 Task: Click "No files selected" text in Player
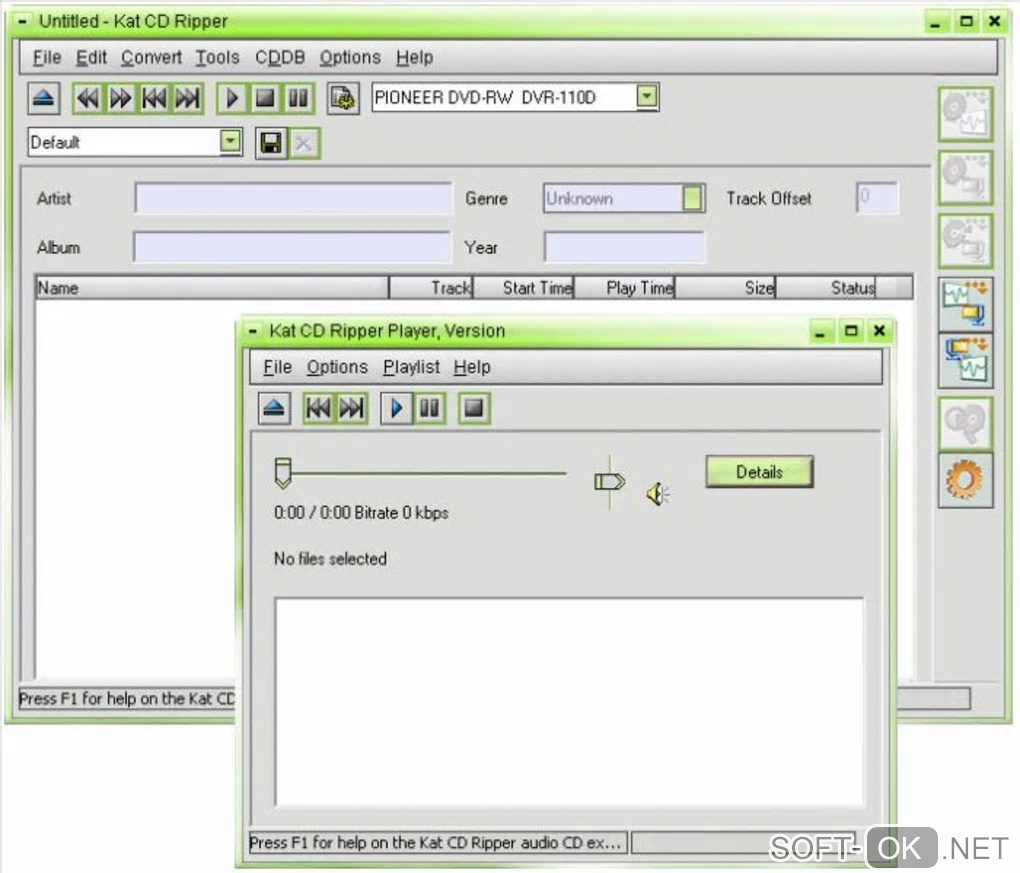[330, 559]
